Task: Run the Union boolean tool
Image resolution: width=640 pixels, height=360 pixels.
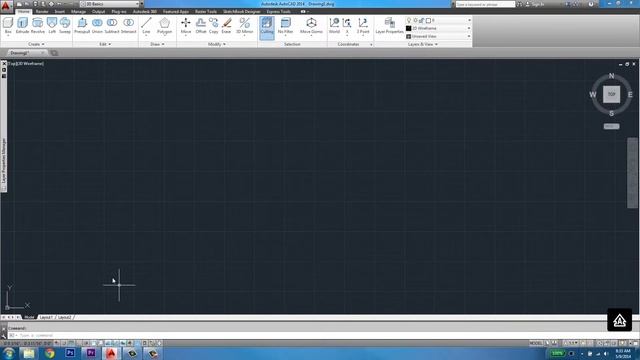Action: tap(97, 25)
